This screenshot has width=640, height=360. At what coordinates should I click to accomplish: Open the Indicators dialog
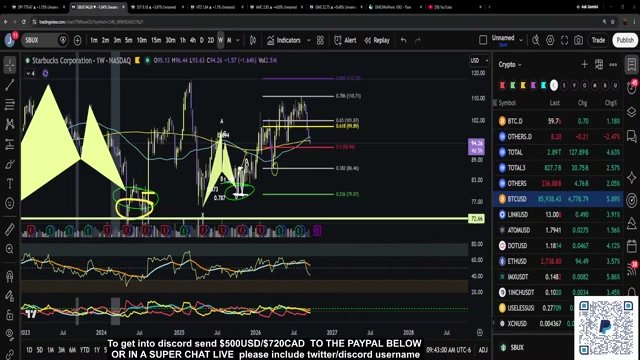pyautogui.click(x=284, y=40)
